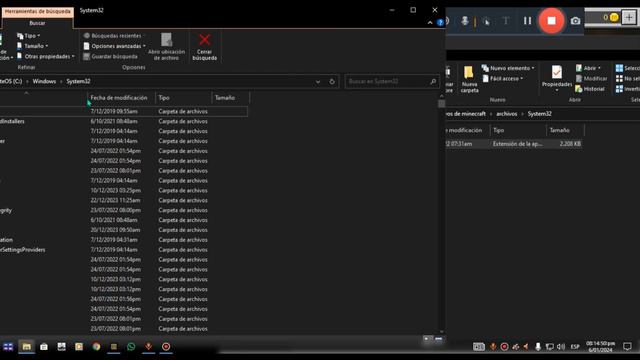The image size is (640, 360).
Task: Open Nuevo elemento dropdown in back window
Action: tap(508, 68)
